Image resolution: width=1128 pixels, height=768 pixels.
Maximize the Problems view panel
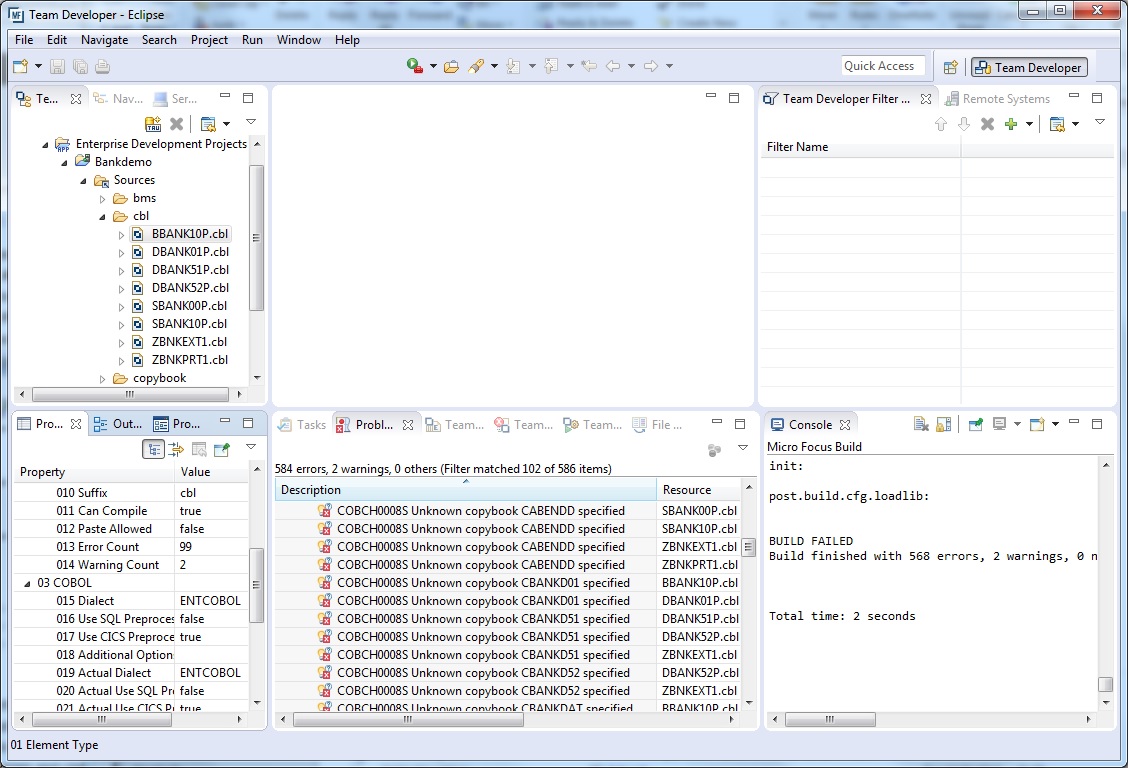tap(740, 424)
